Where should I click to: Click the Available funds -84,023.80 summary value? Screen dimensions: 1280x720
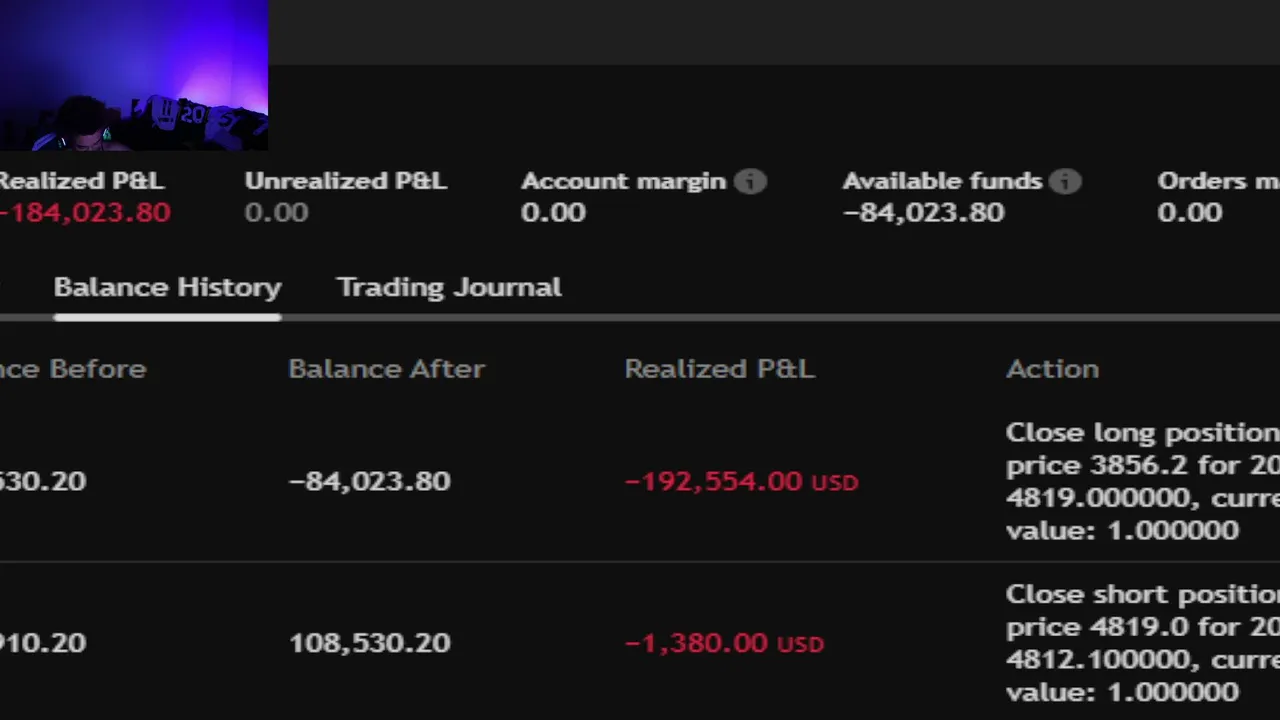923,213
